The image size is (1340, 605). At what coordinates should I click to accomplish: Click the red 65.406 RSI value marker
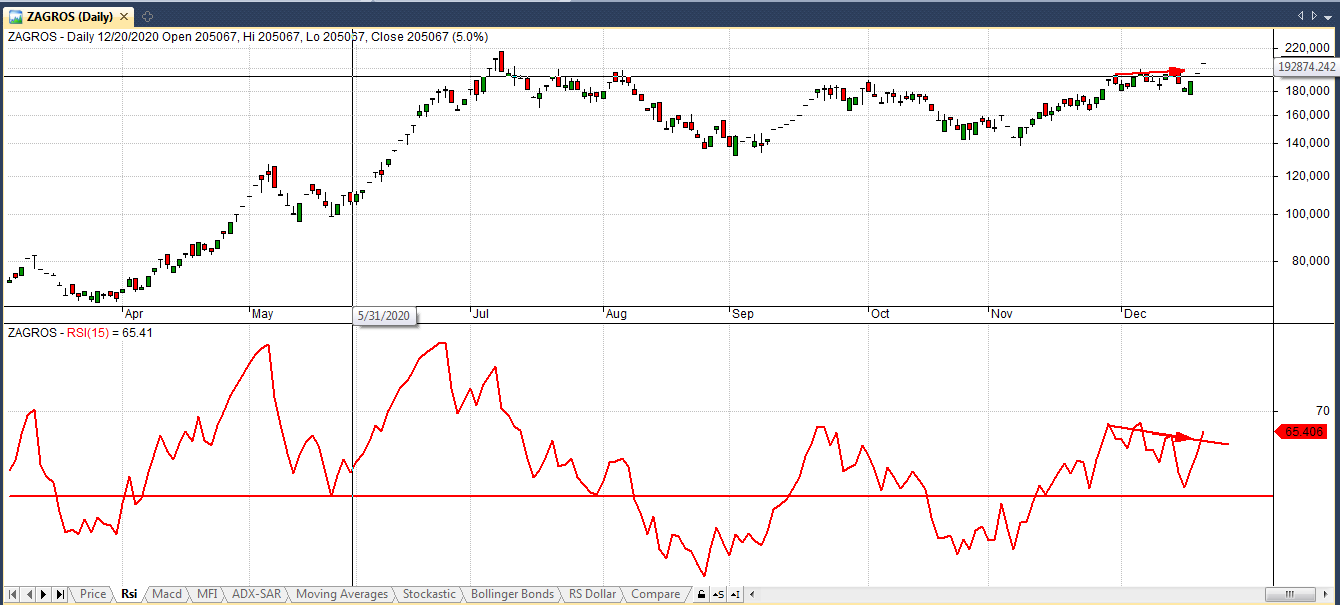click(1304, 432)
